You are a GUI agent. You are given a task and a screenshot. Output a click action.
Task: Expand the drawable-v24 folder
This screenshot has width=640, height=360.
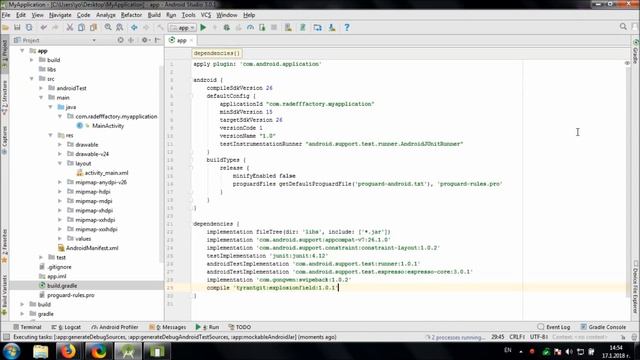60,154
